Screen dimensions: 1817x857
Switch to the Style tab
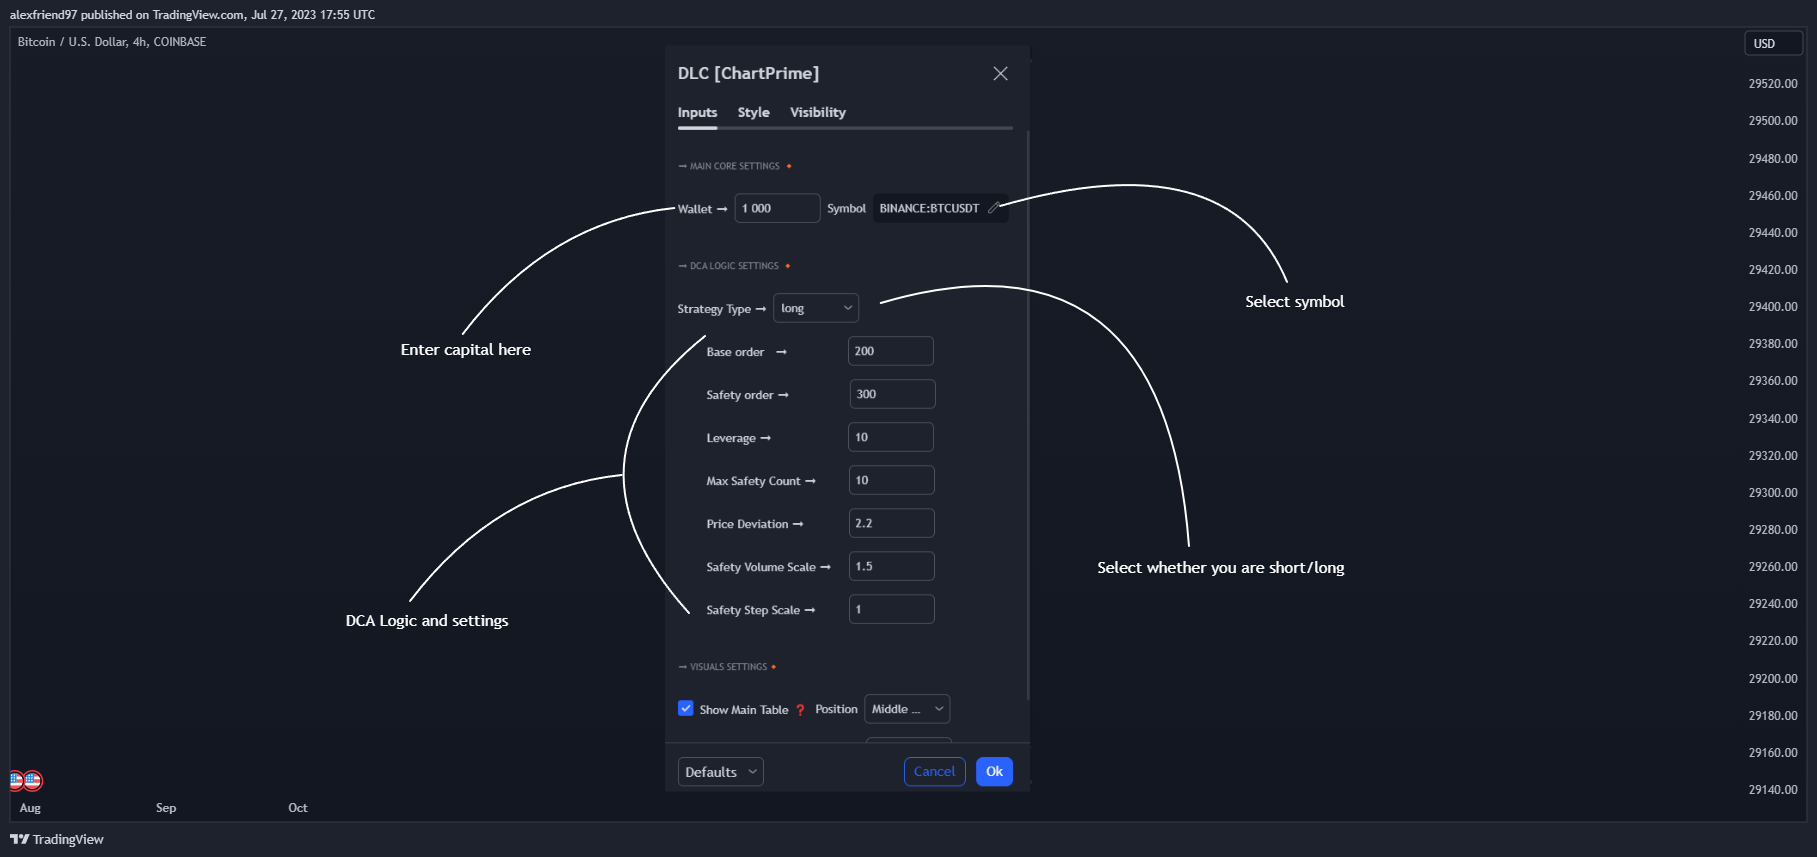[753, 112]
